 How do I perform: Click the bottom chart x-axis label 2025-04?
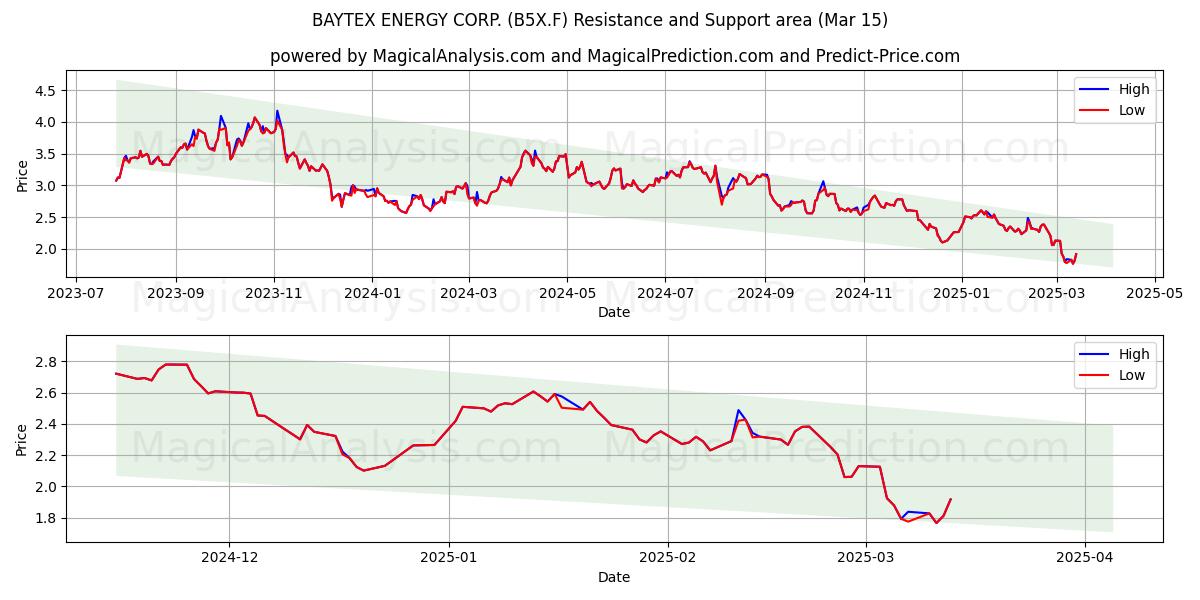coord(1085,559)
